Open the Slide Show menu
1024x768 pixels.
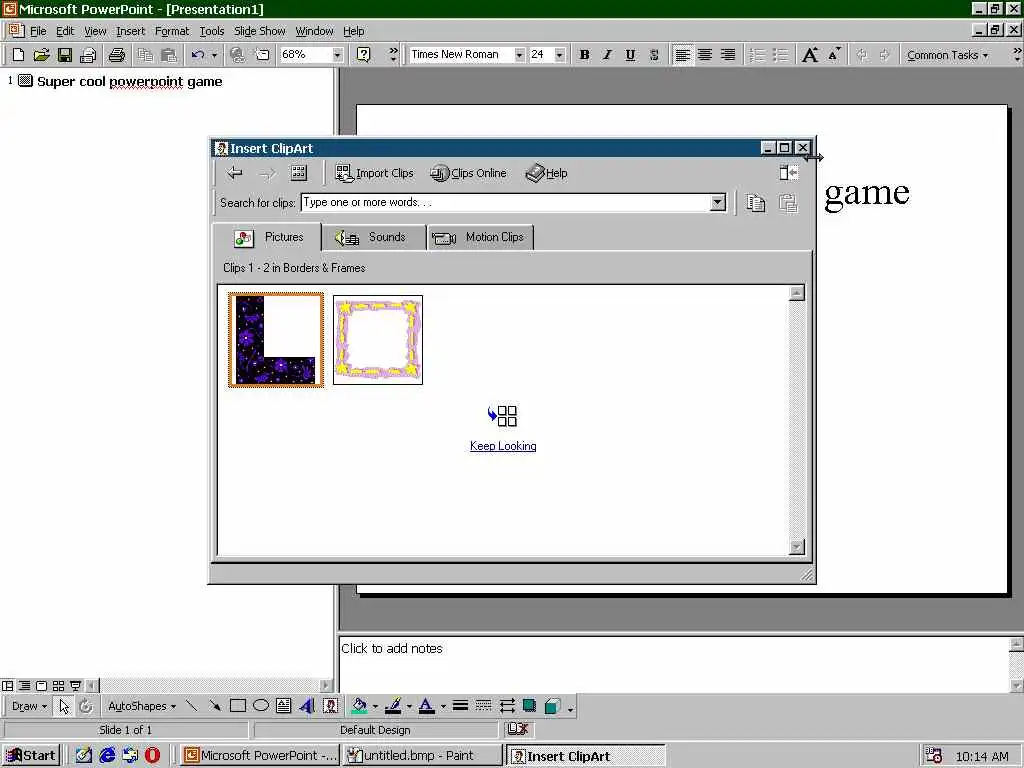tap(259, 31)
